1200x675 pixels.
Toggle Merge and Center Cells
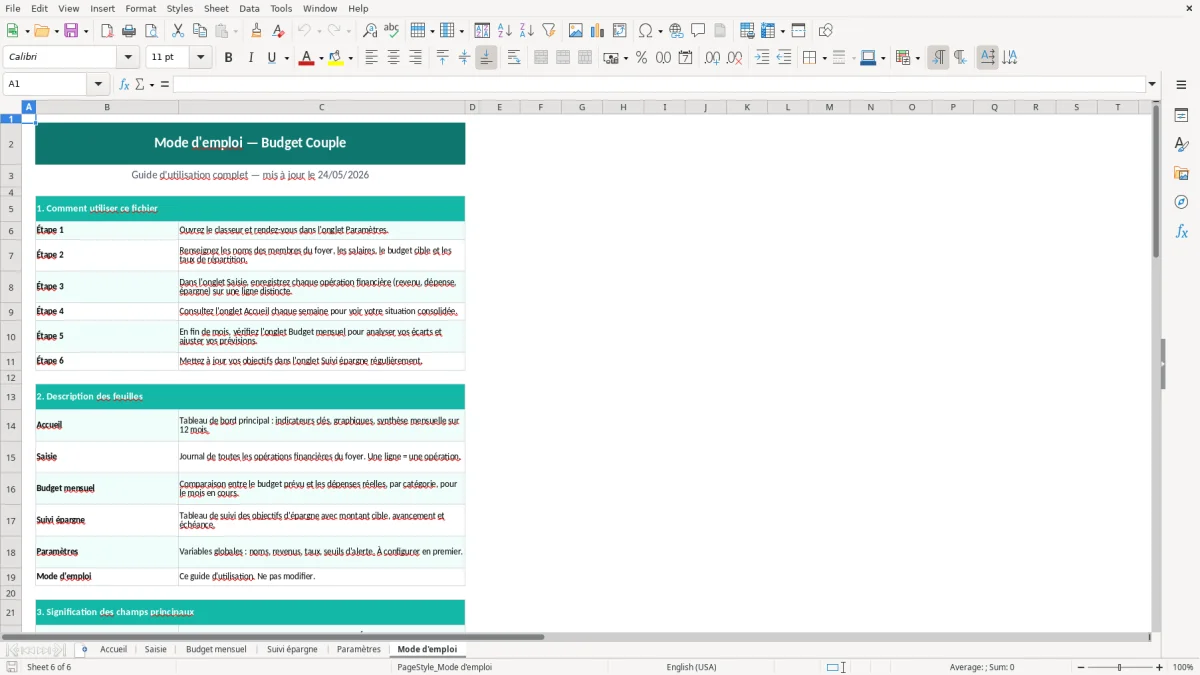541,58
